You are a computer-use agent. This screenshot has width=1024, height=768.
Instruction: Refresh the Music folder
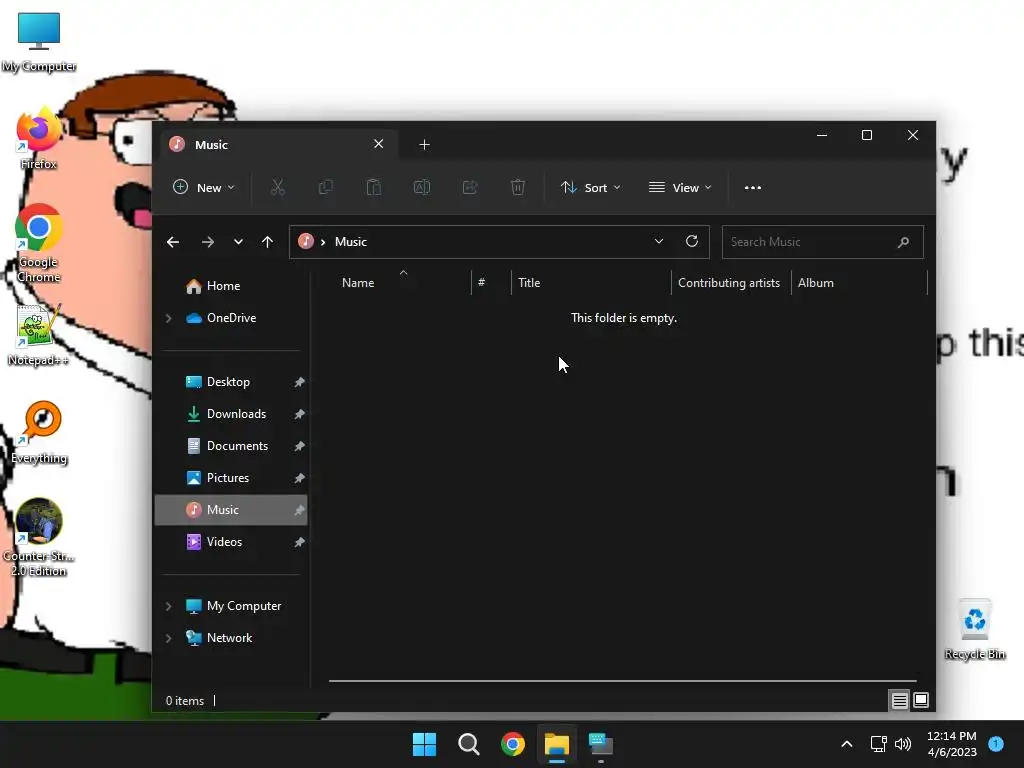pos(692,241)
